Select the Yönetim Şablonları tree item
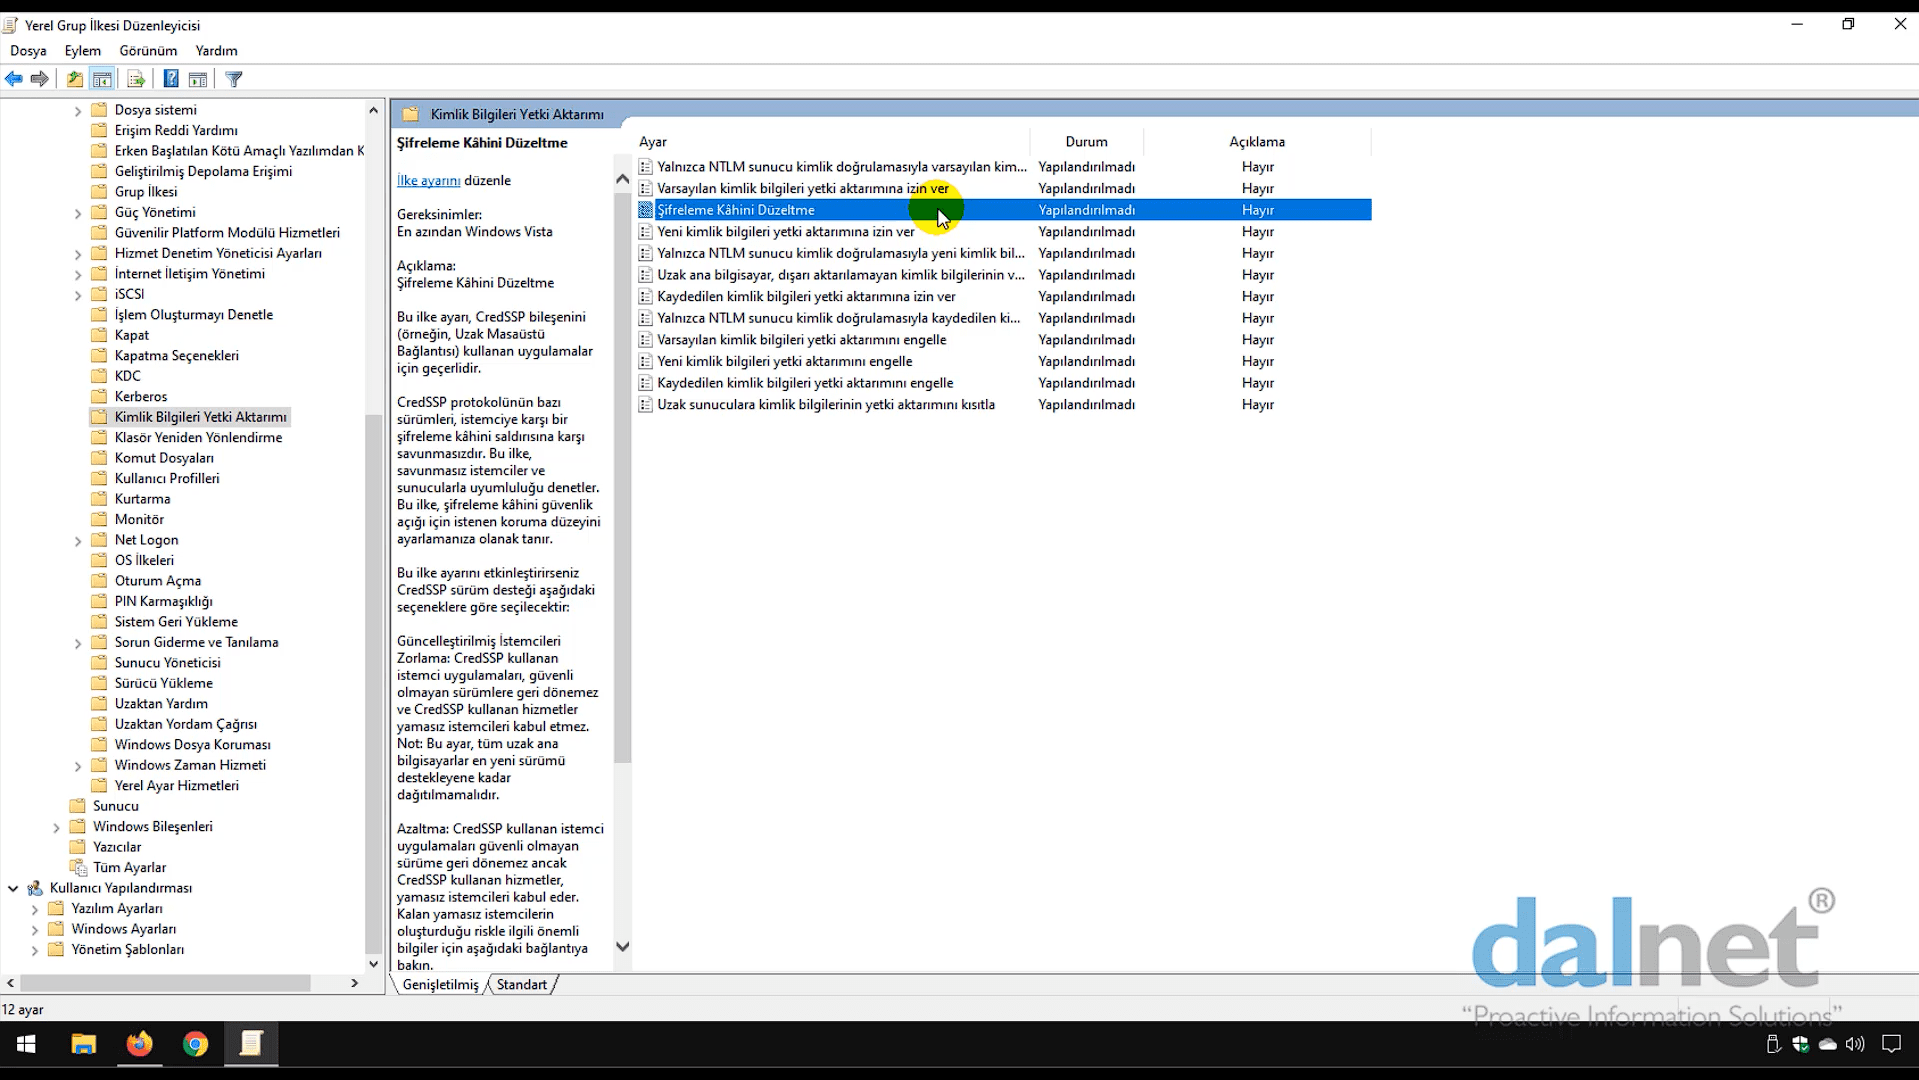This screenshot has width=1919, height=1080. coord(127,950)
